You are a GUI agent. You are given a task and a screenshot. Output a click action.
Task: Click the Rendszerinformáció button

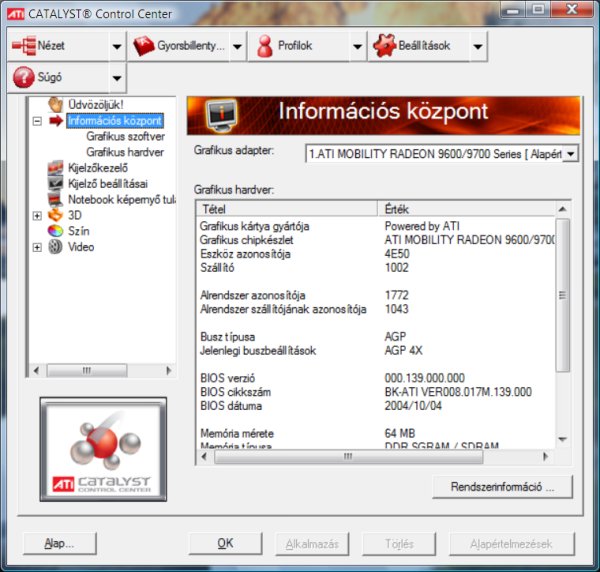pyautogui.click(x=504, y=486)
